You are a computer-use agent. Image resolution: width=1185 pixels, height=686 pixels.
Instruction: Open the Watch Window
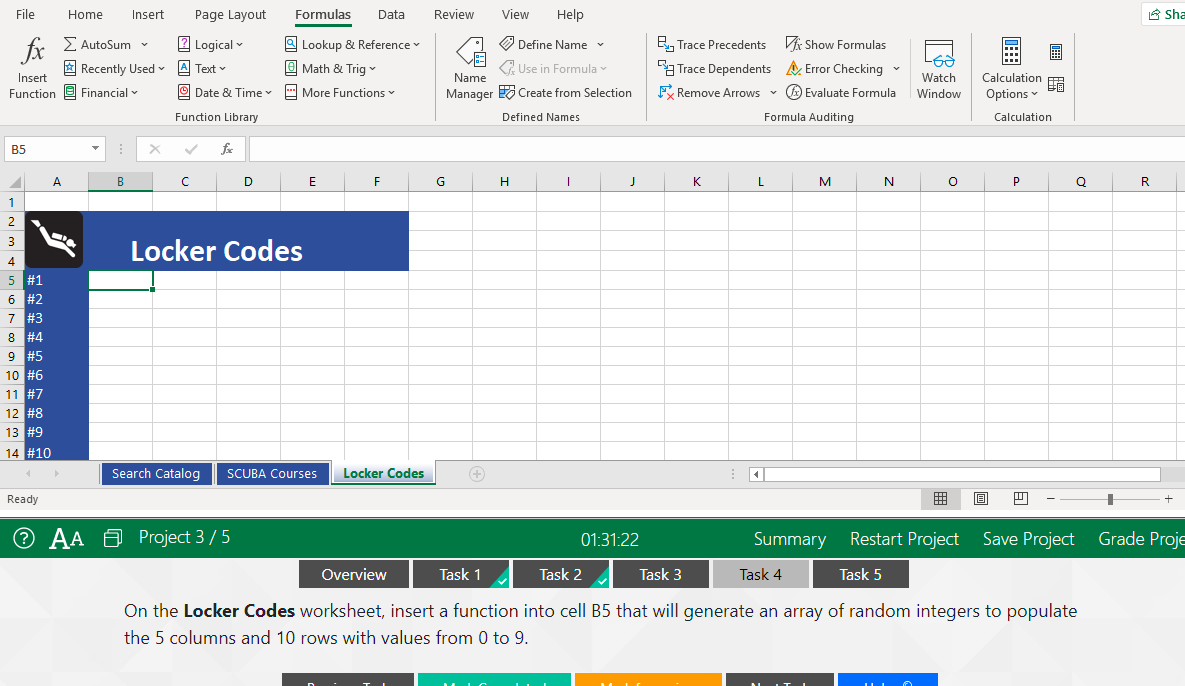click(x=938, y=66)
